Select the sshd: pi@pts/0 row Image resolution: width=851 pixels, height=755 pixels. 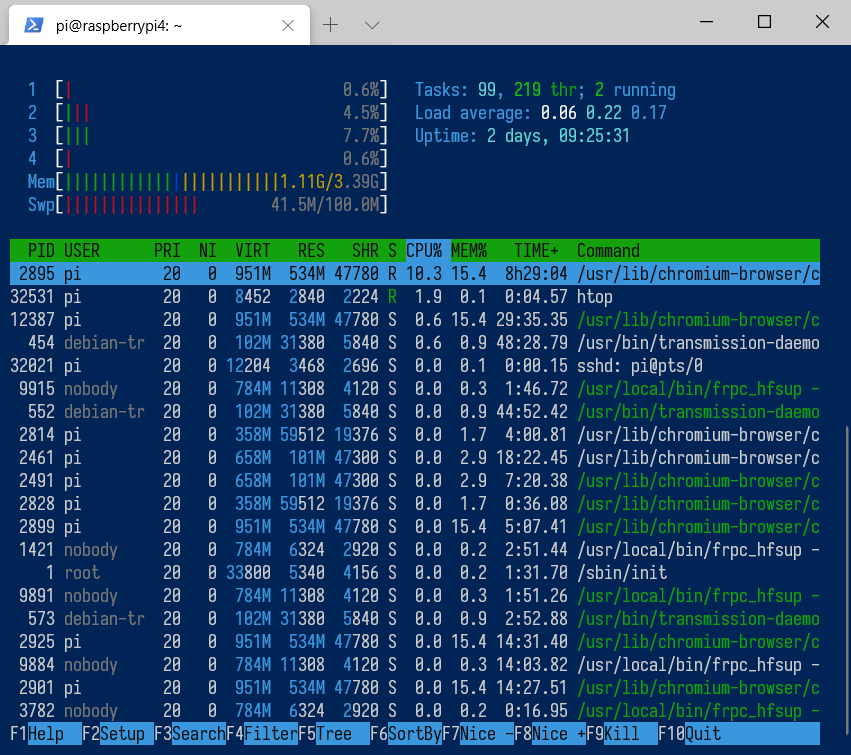pos(415,366)
